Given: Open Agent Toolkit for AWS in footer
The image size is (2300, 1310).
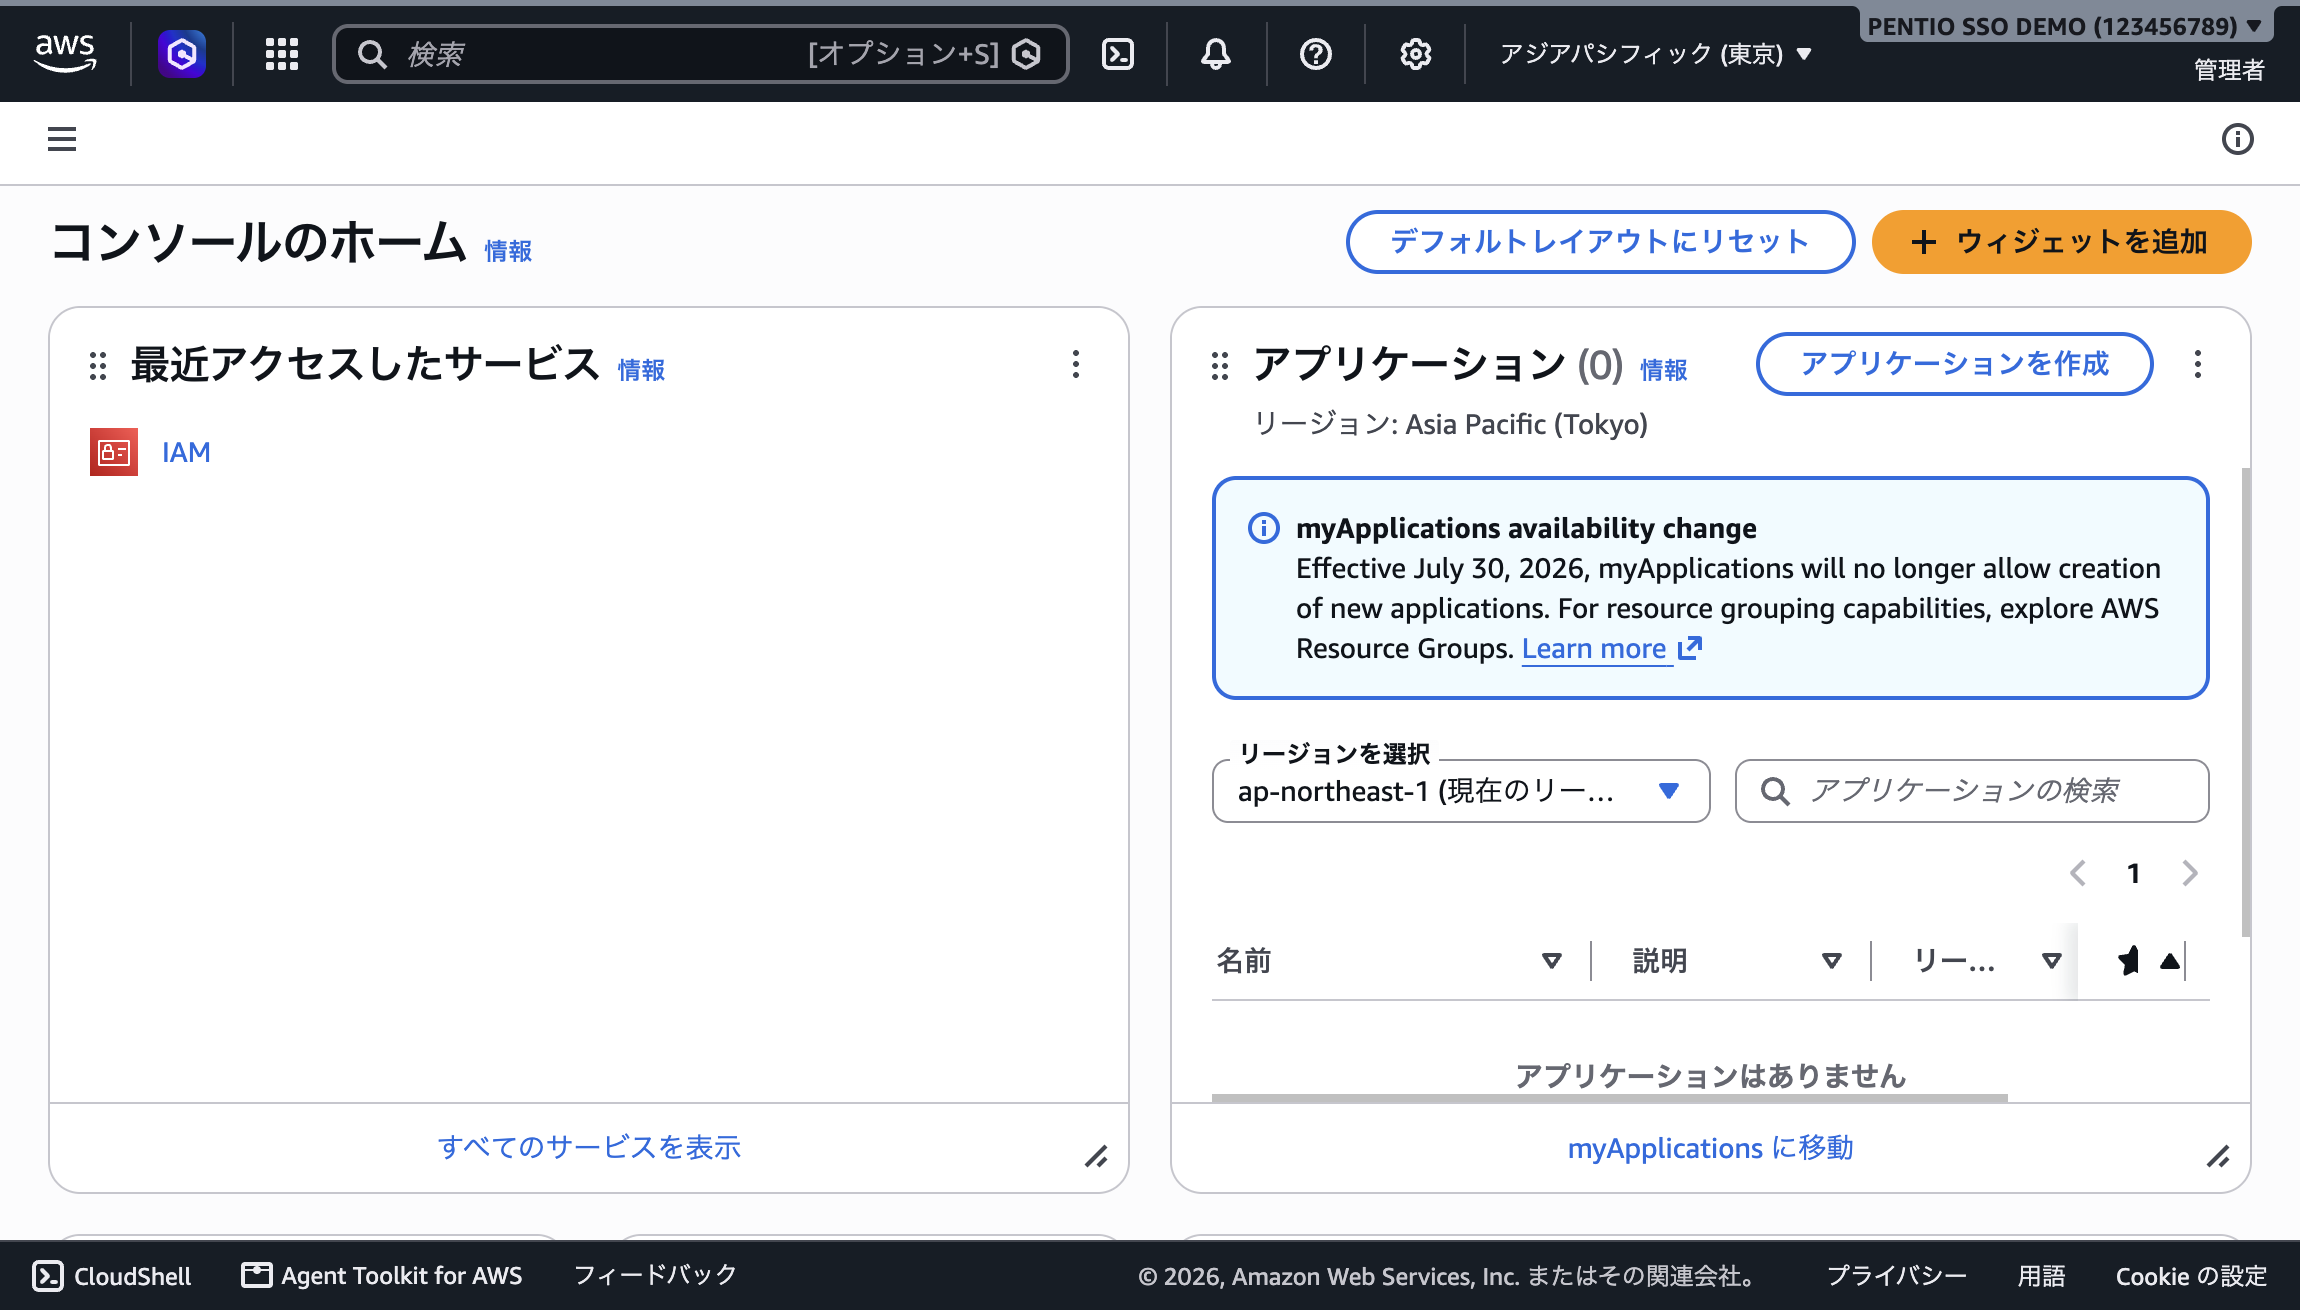Looking at the screenshot, I should coord(382,1276).
